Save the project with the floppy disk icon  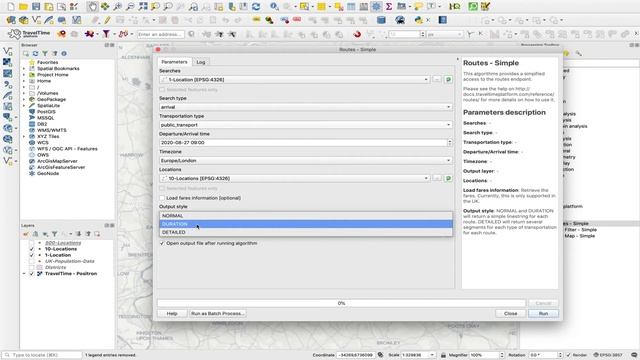(36, 7)
